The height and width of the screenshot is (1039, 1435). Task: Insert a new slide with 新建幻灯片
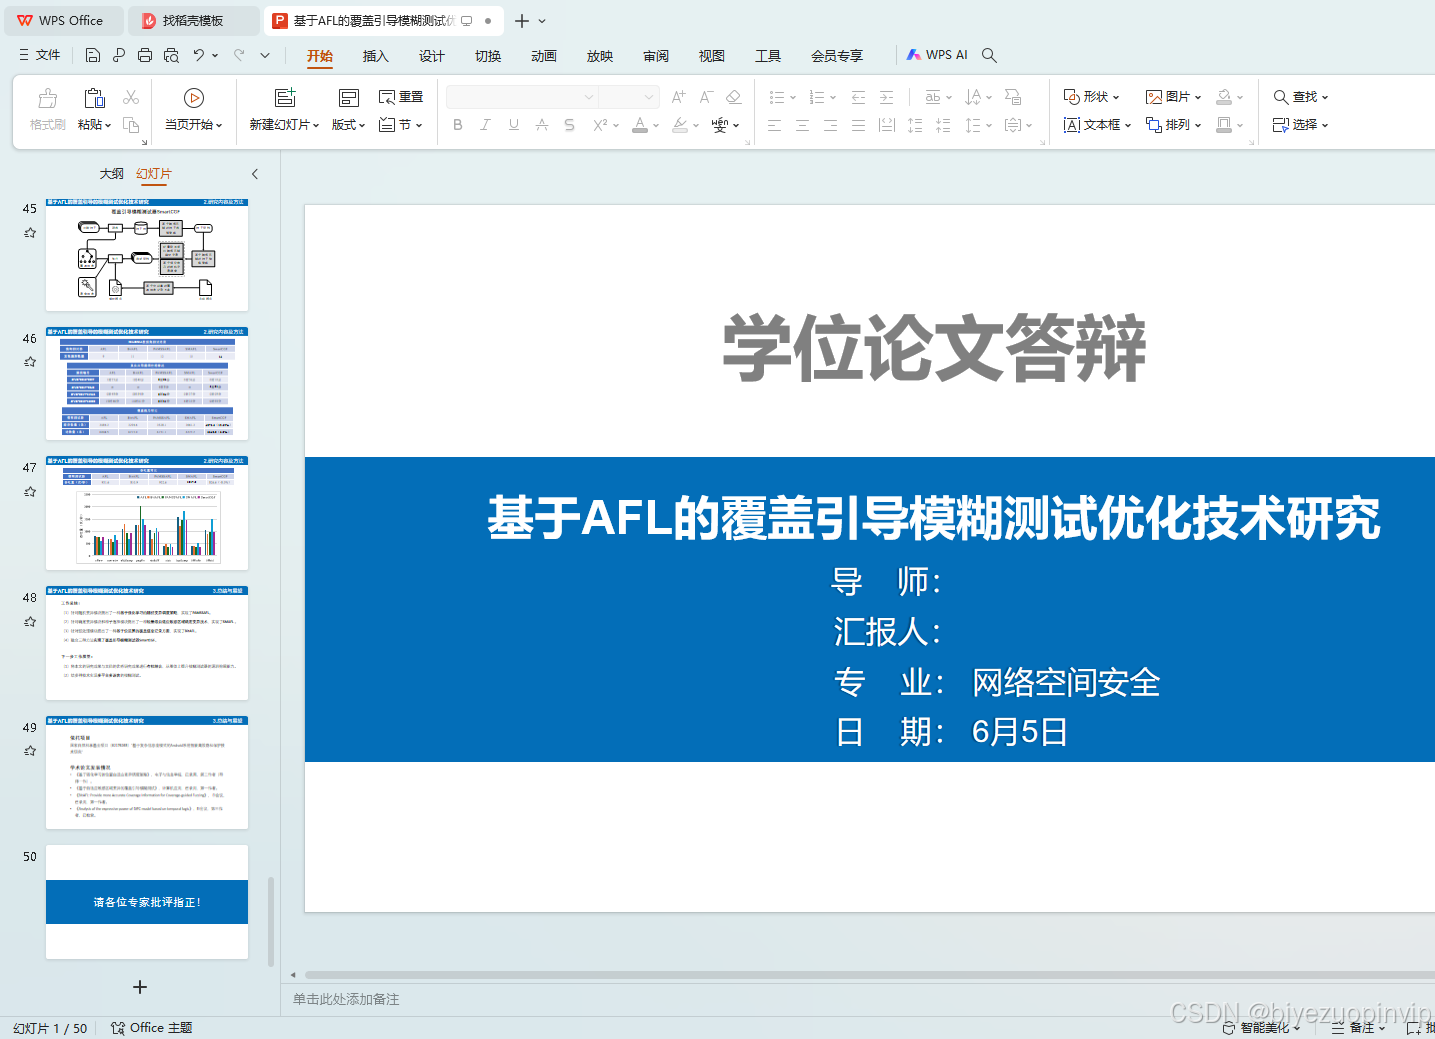(283, 110)
